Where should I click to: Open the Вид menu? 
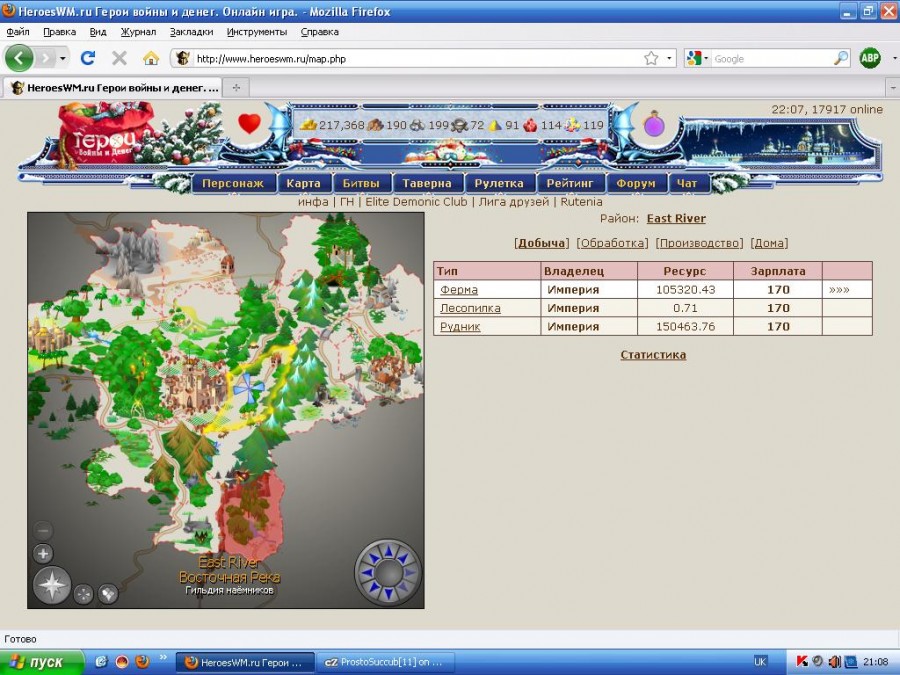point(98,32)
